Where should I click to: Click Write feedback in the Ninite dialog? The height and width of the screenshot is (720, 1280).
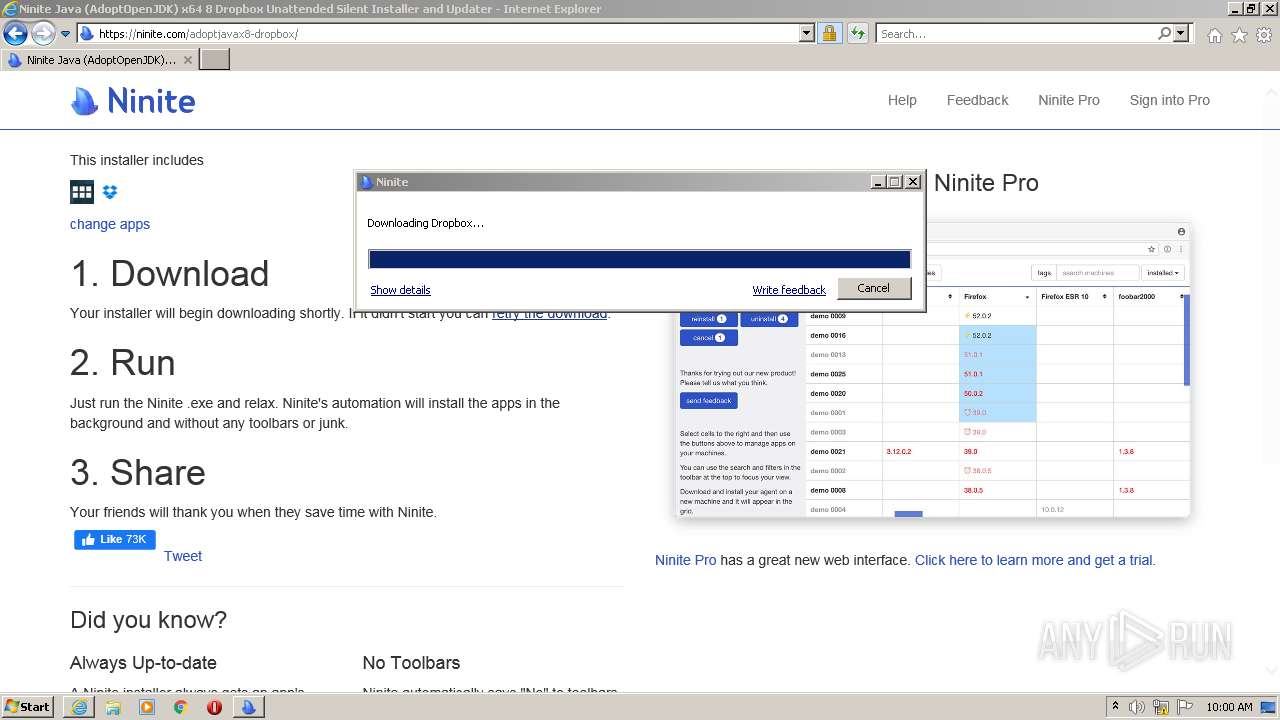click(789, 290)
